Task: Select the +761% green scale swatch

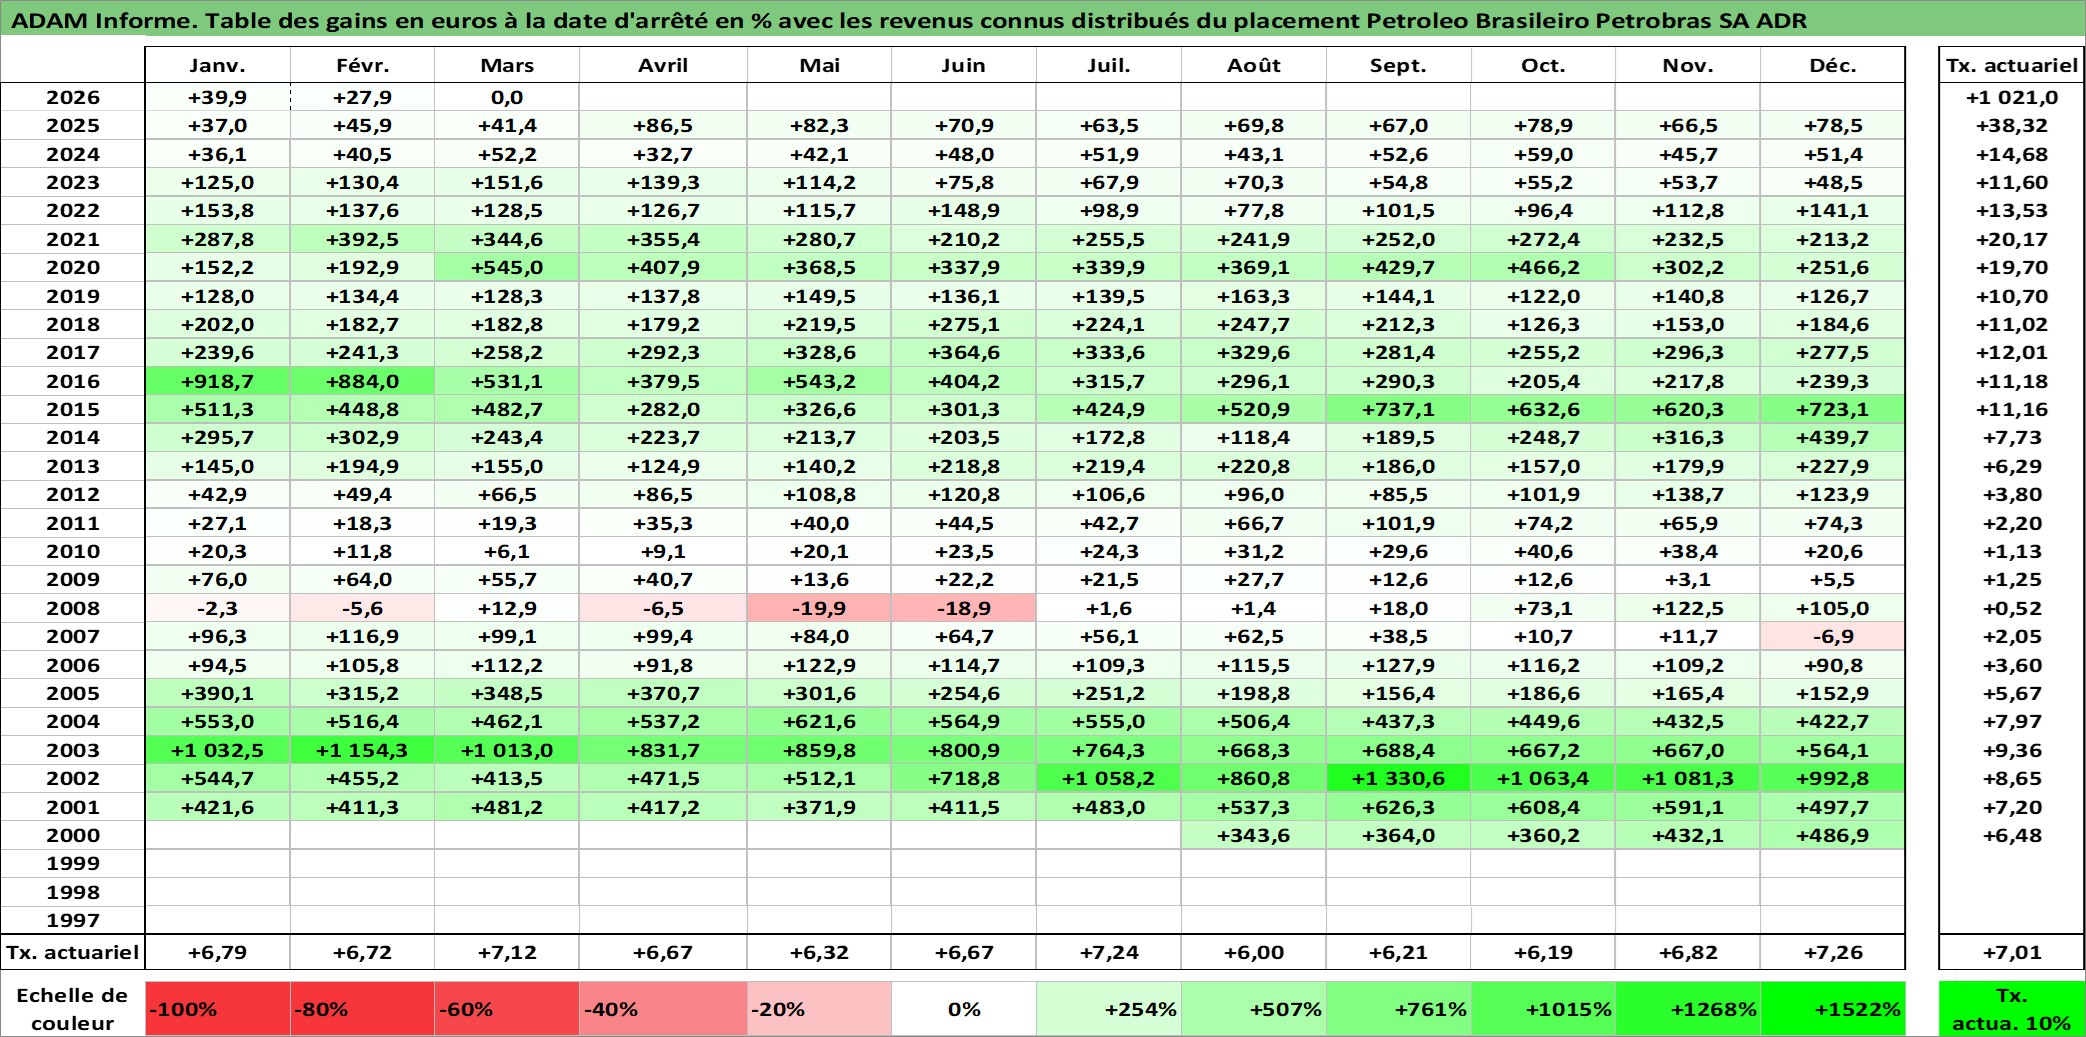Action: [x=1398, y=1008]
